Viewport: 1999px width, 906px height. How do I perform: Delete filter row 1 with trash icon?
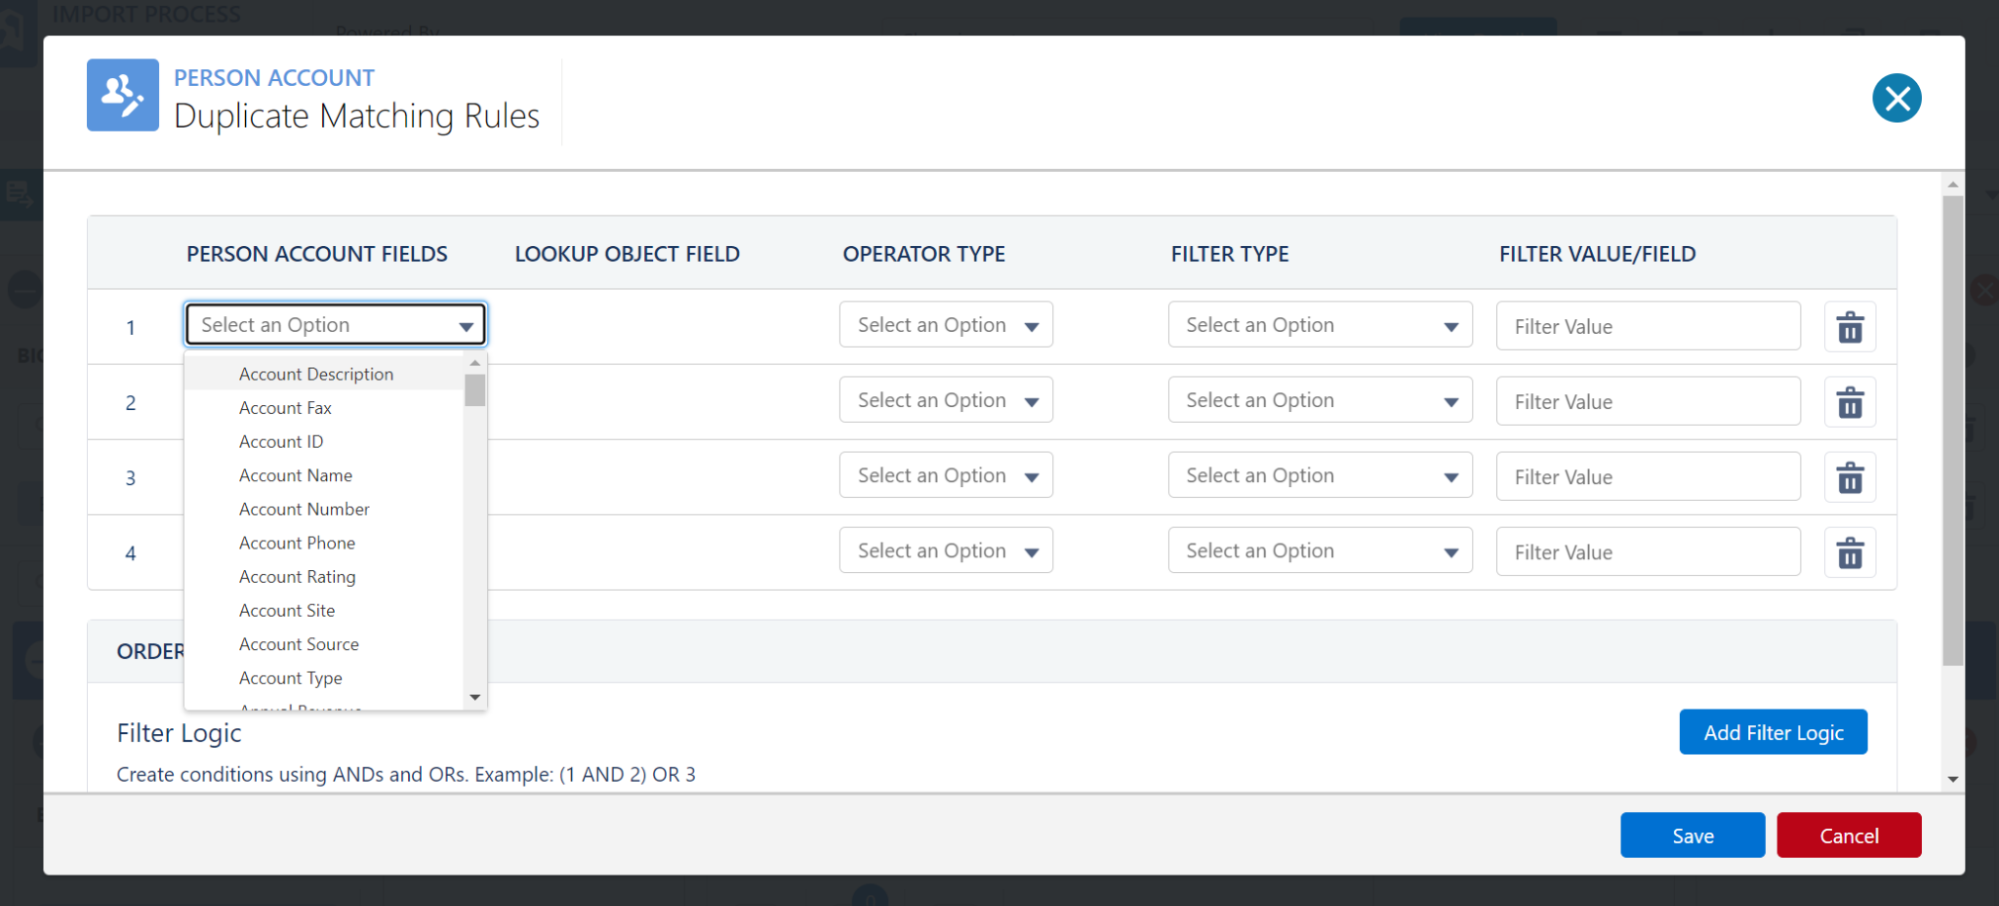(x=1849, y=327)
